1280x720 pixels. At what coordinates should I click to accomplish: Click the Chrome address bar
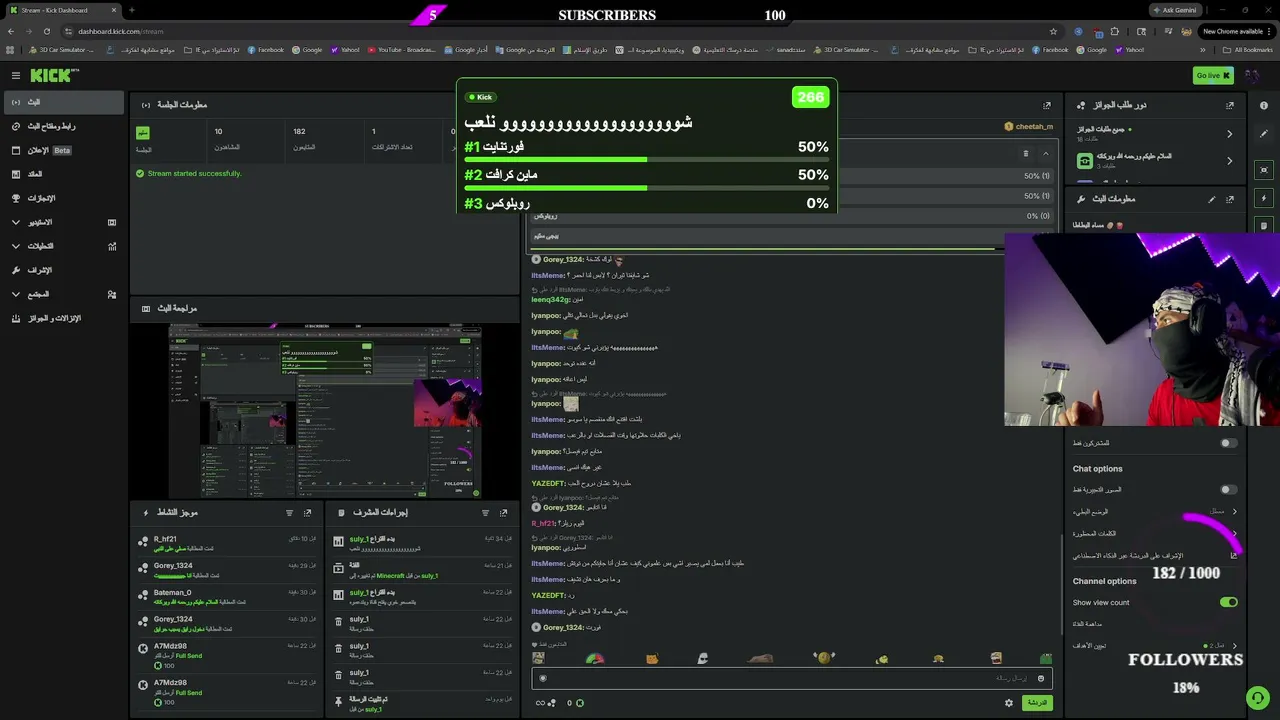click(560, 31)
